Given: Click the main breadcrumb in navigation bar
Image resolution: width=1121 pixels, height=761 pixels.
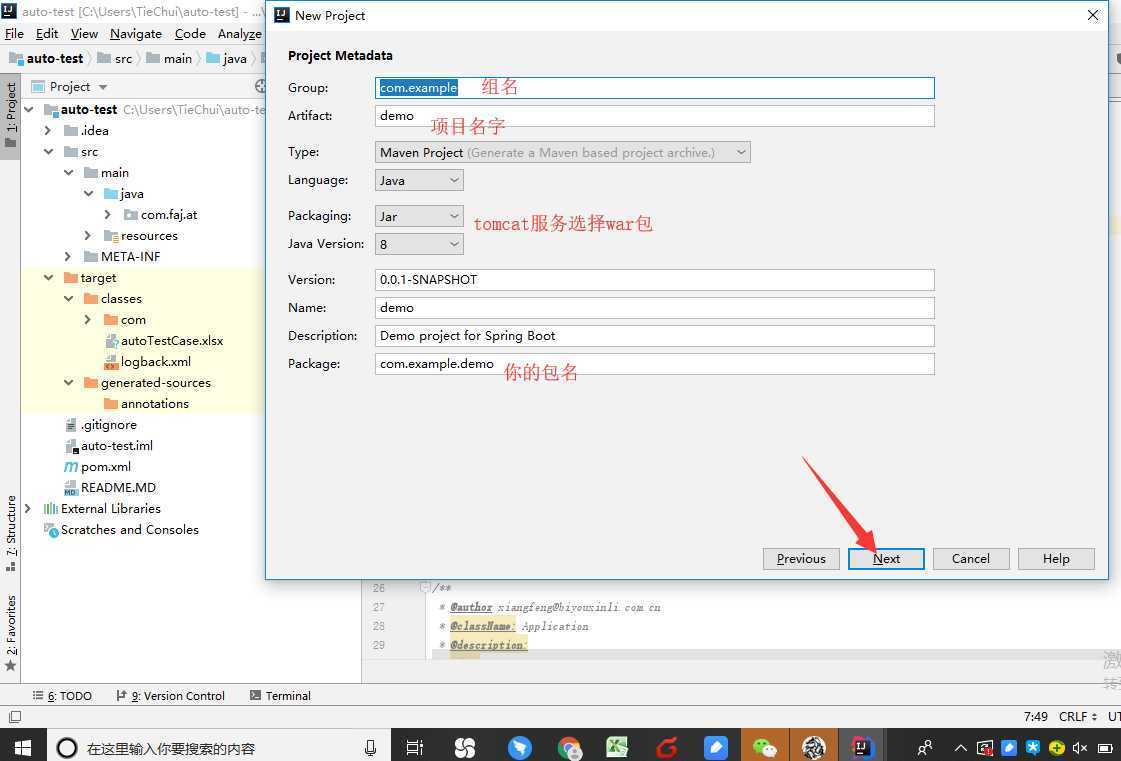Looking at the screenshot, I should pos(169,59).
